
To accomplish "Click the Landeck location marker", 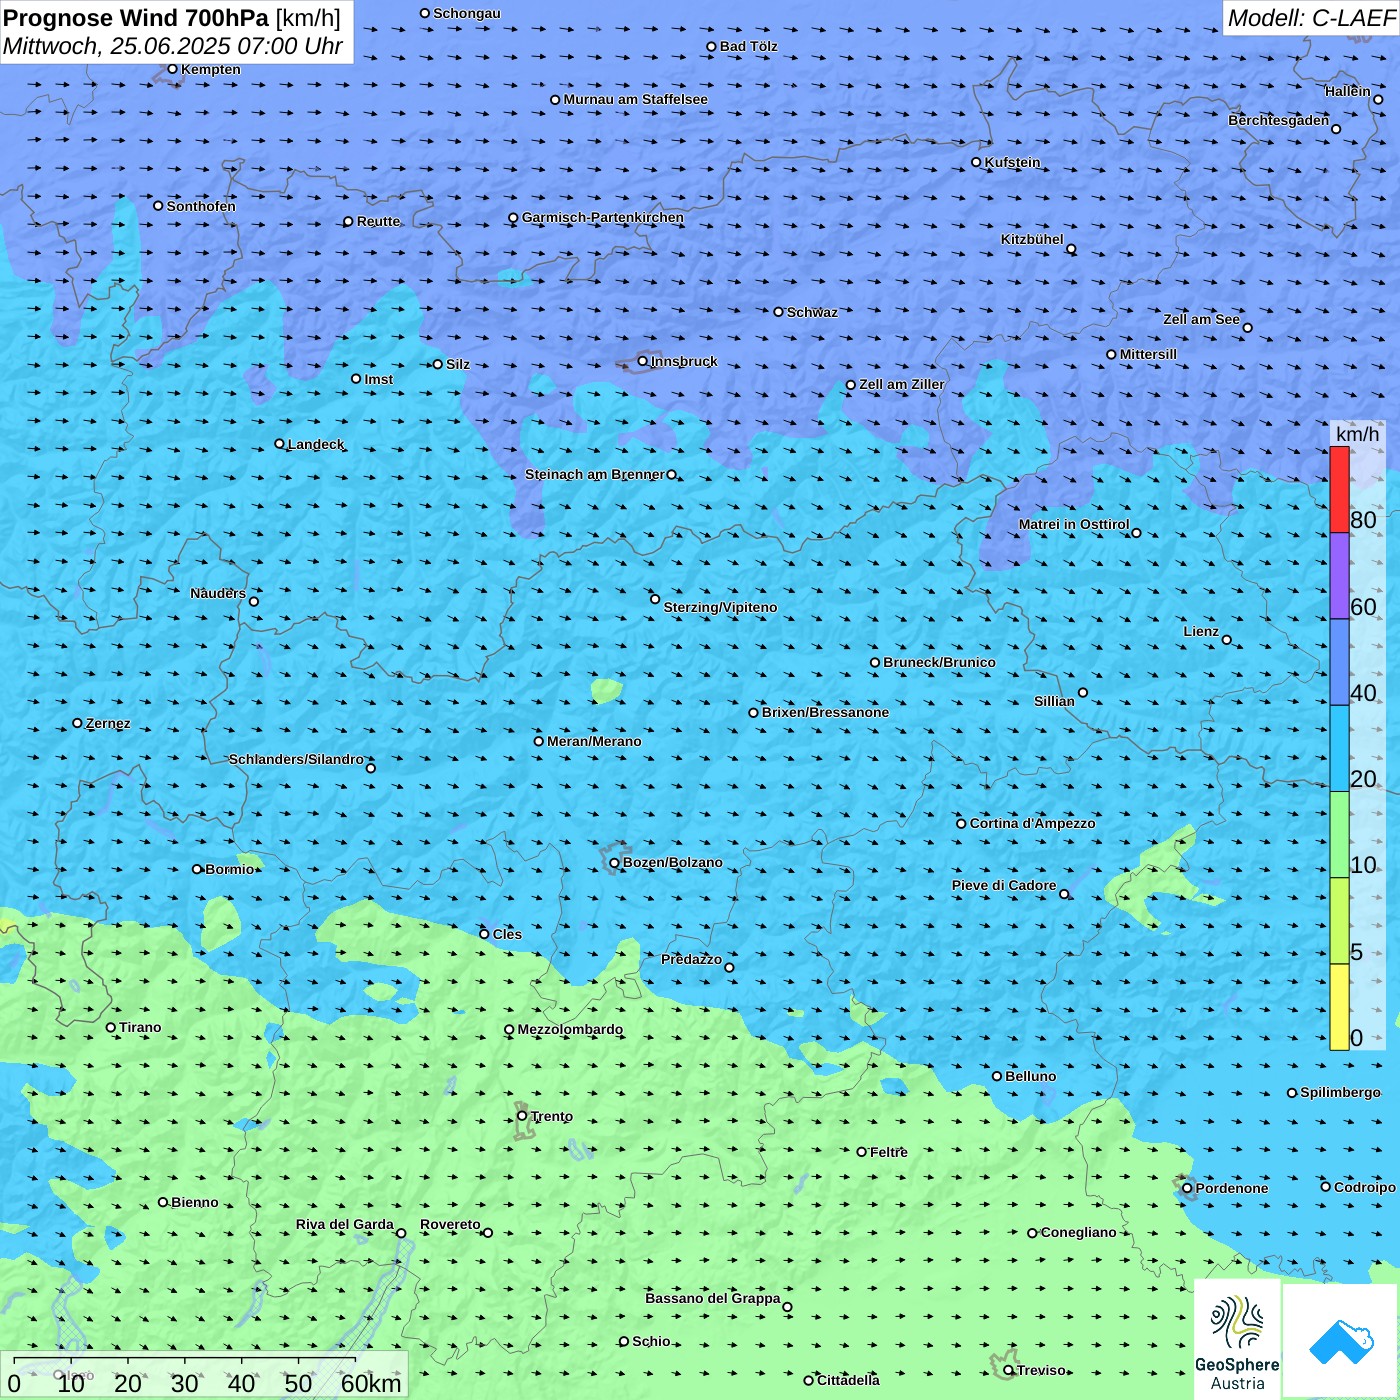I will pyautogui.click(x=279, y=444).
